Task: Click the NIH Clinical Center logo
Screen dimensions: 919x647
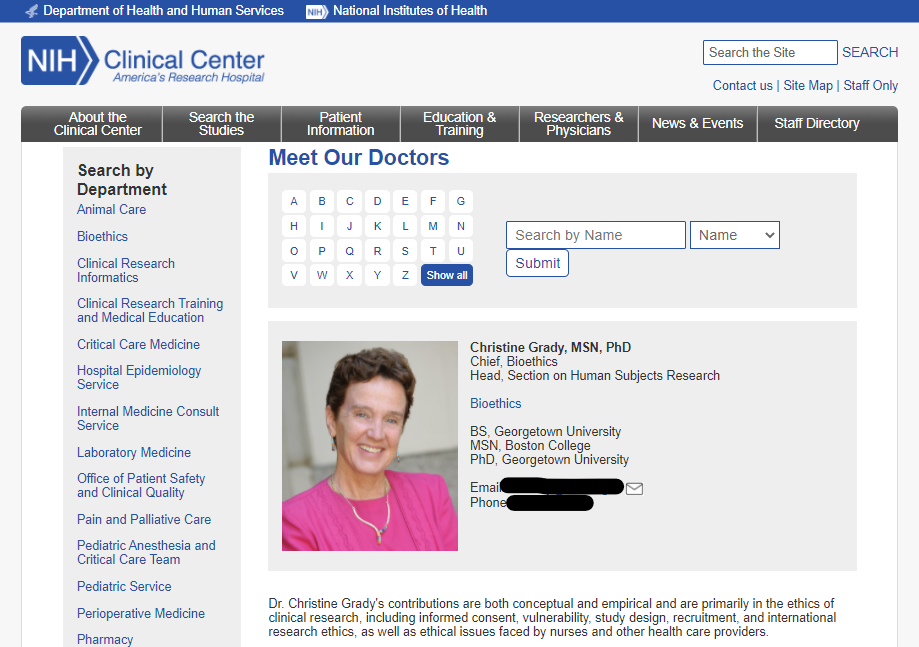Action: point(143,60)
